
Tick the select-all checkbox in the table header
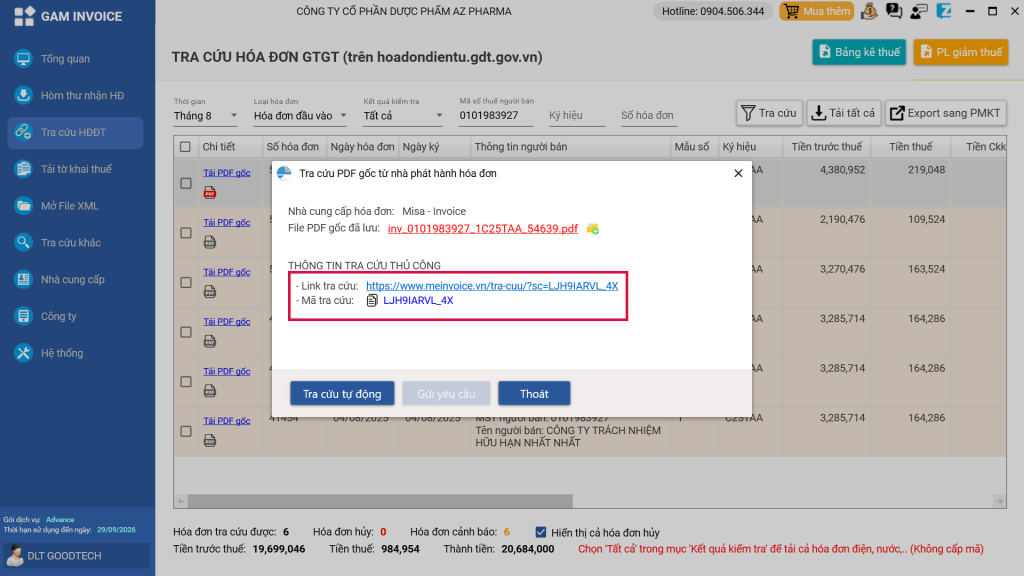click(x=185, y=147)
